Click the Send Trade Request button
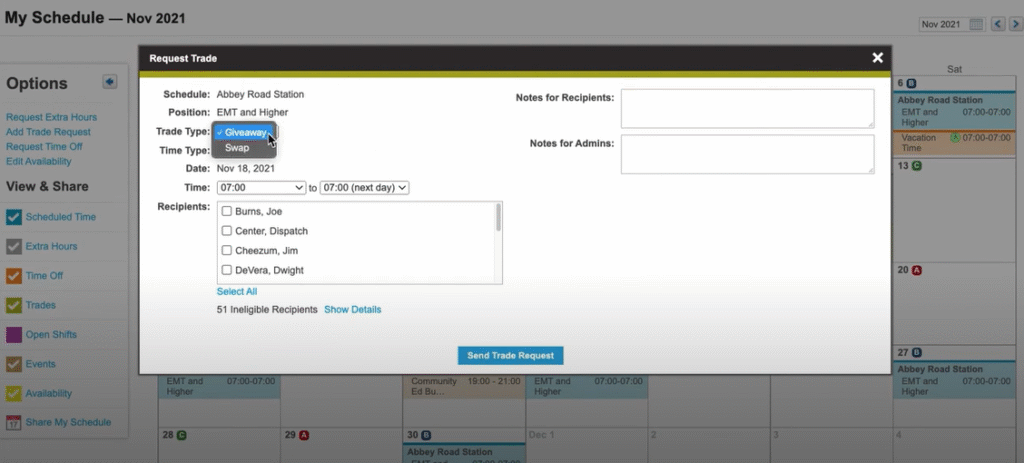1024x463 pixels. (510, 355)
